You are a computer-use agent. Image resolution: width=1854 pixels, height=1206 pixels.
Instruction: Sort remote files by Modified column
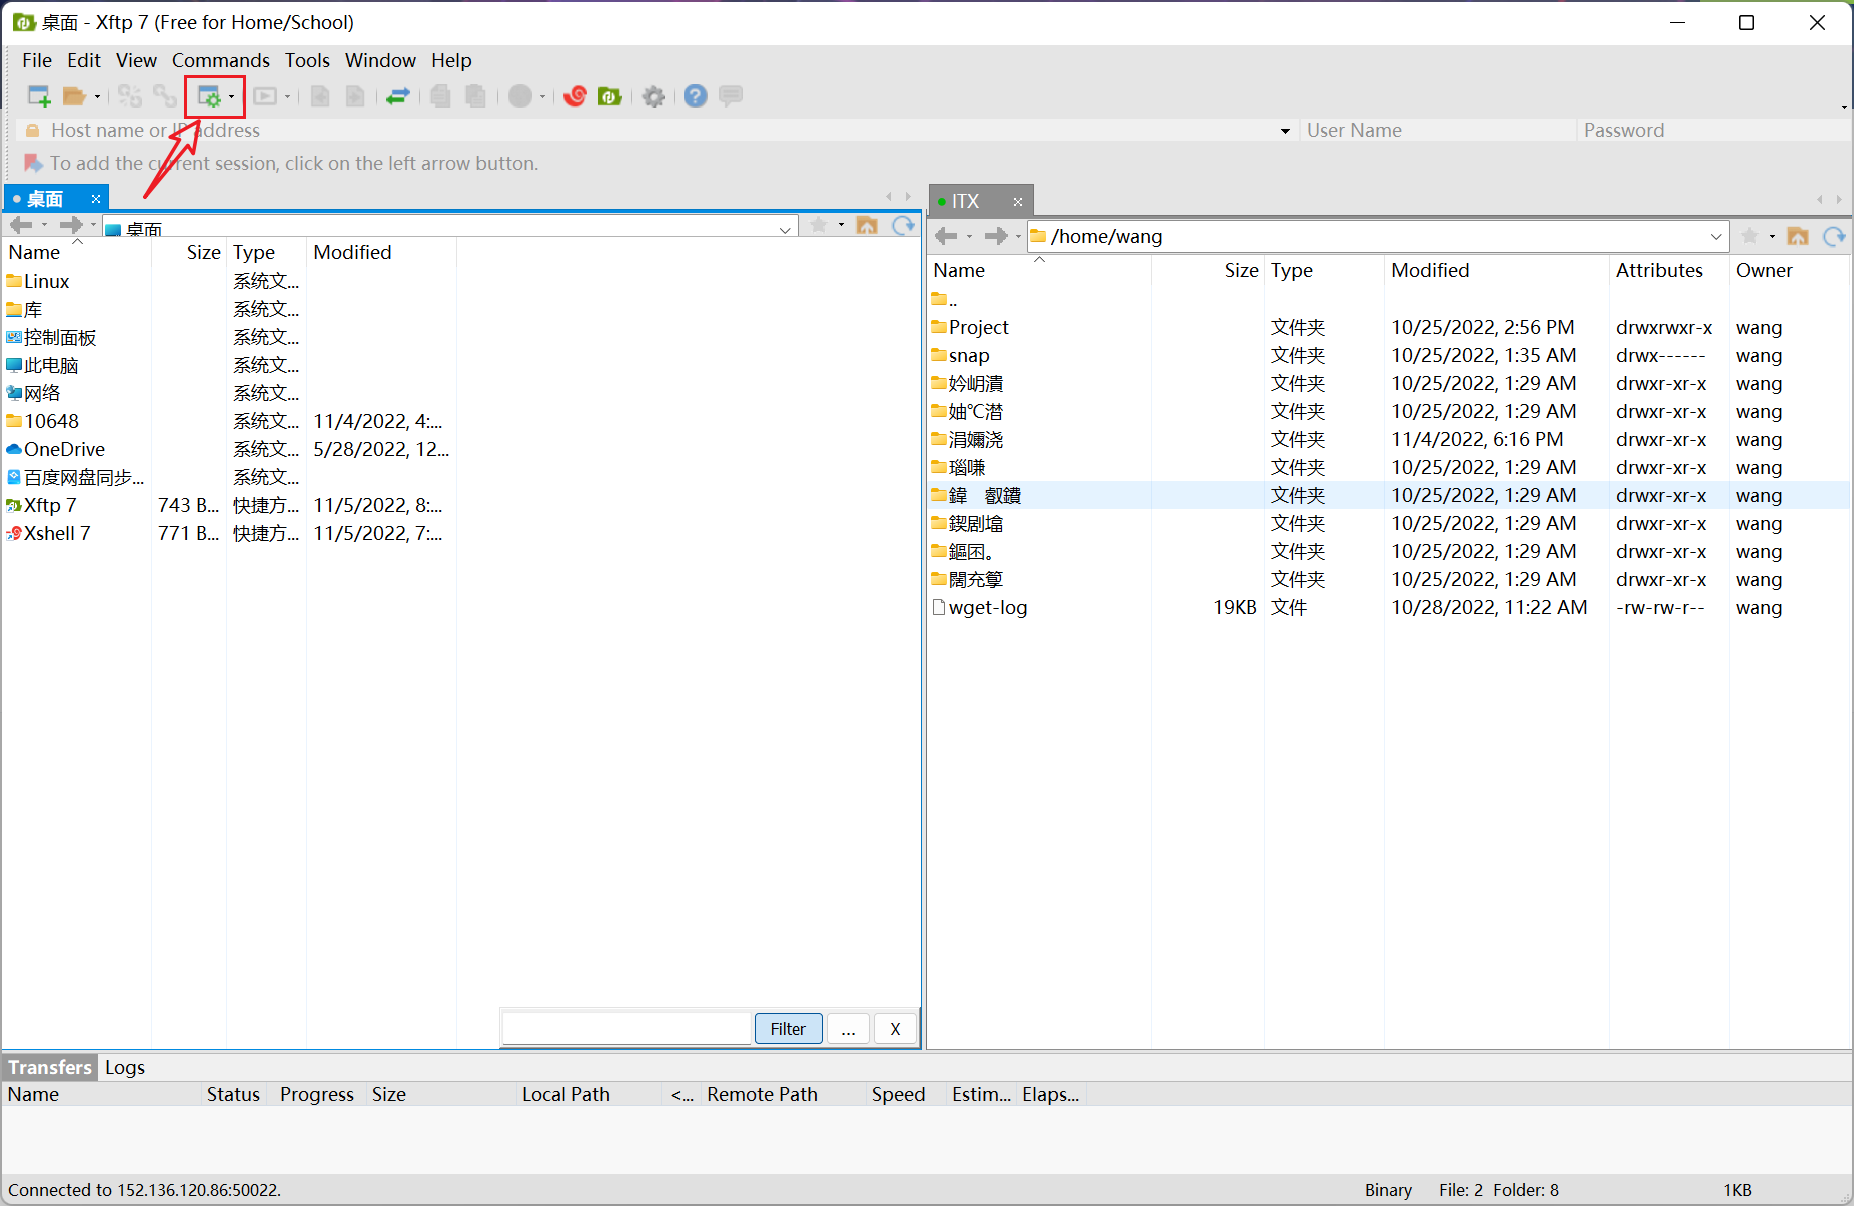(1430, 270)
